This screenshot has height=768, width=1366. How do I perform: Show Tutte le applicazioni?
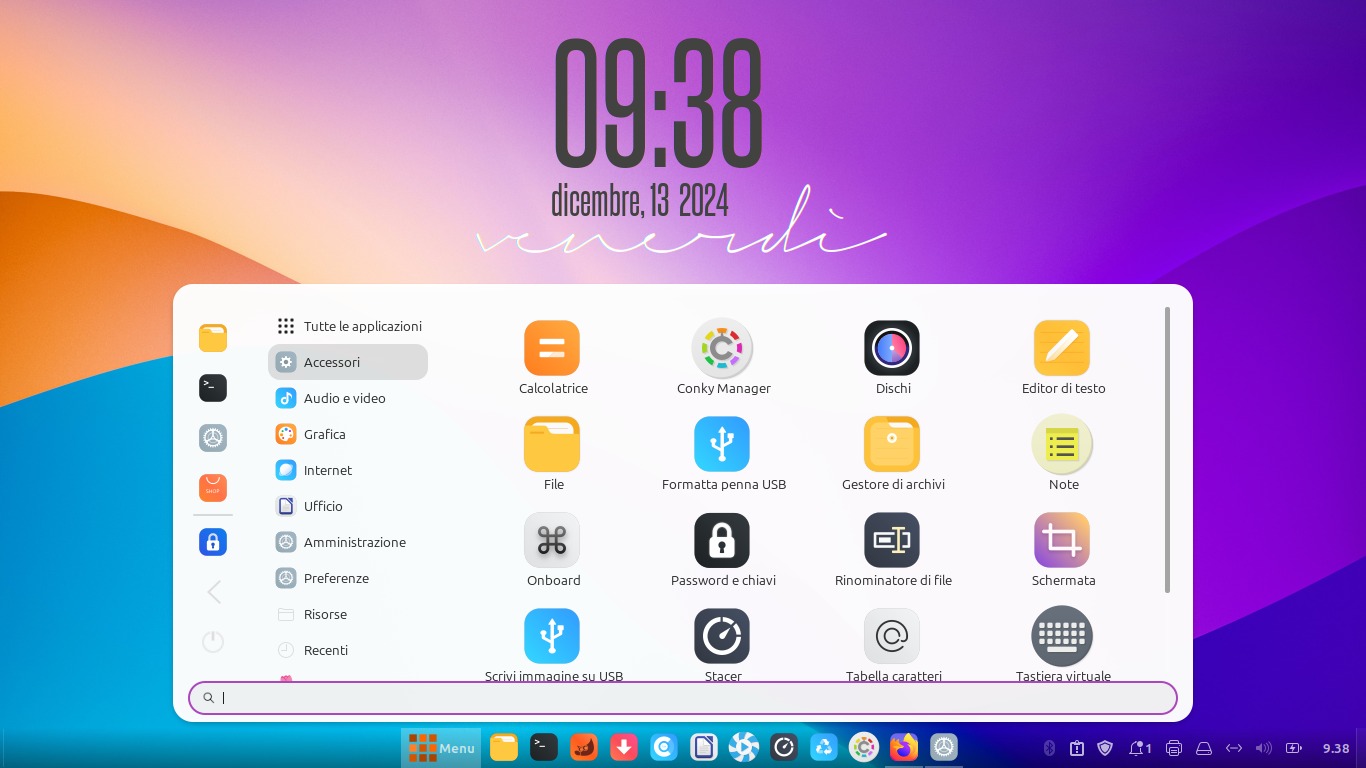[348, 326]
